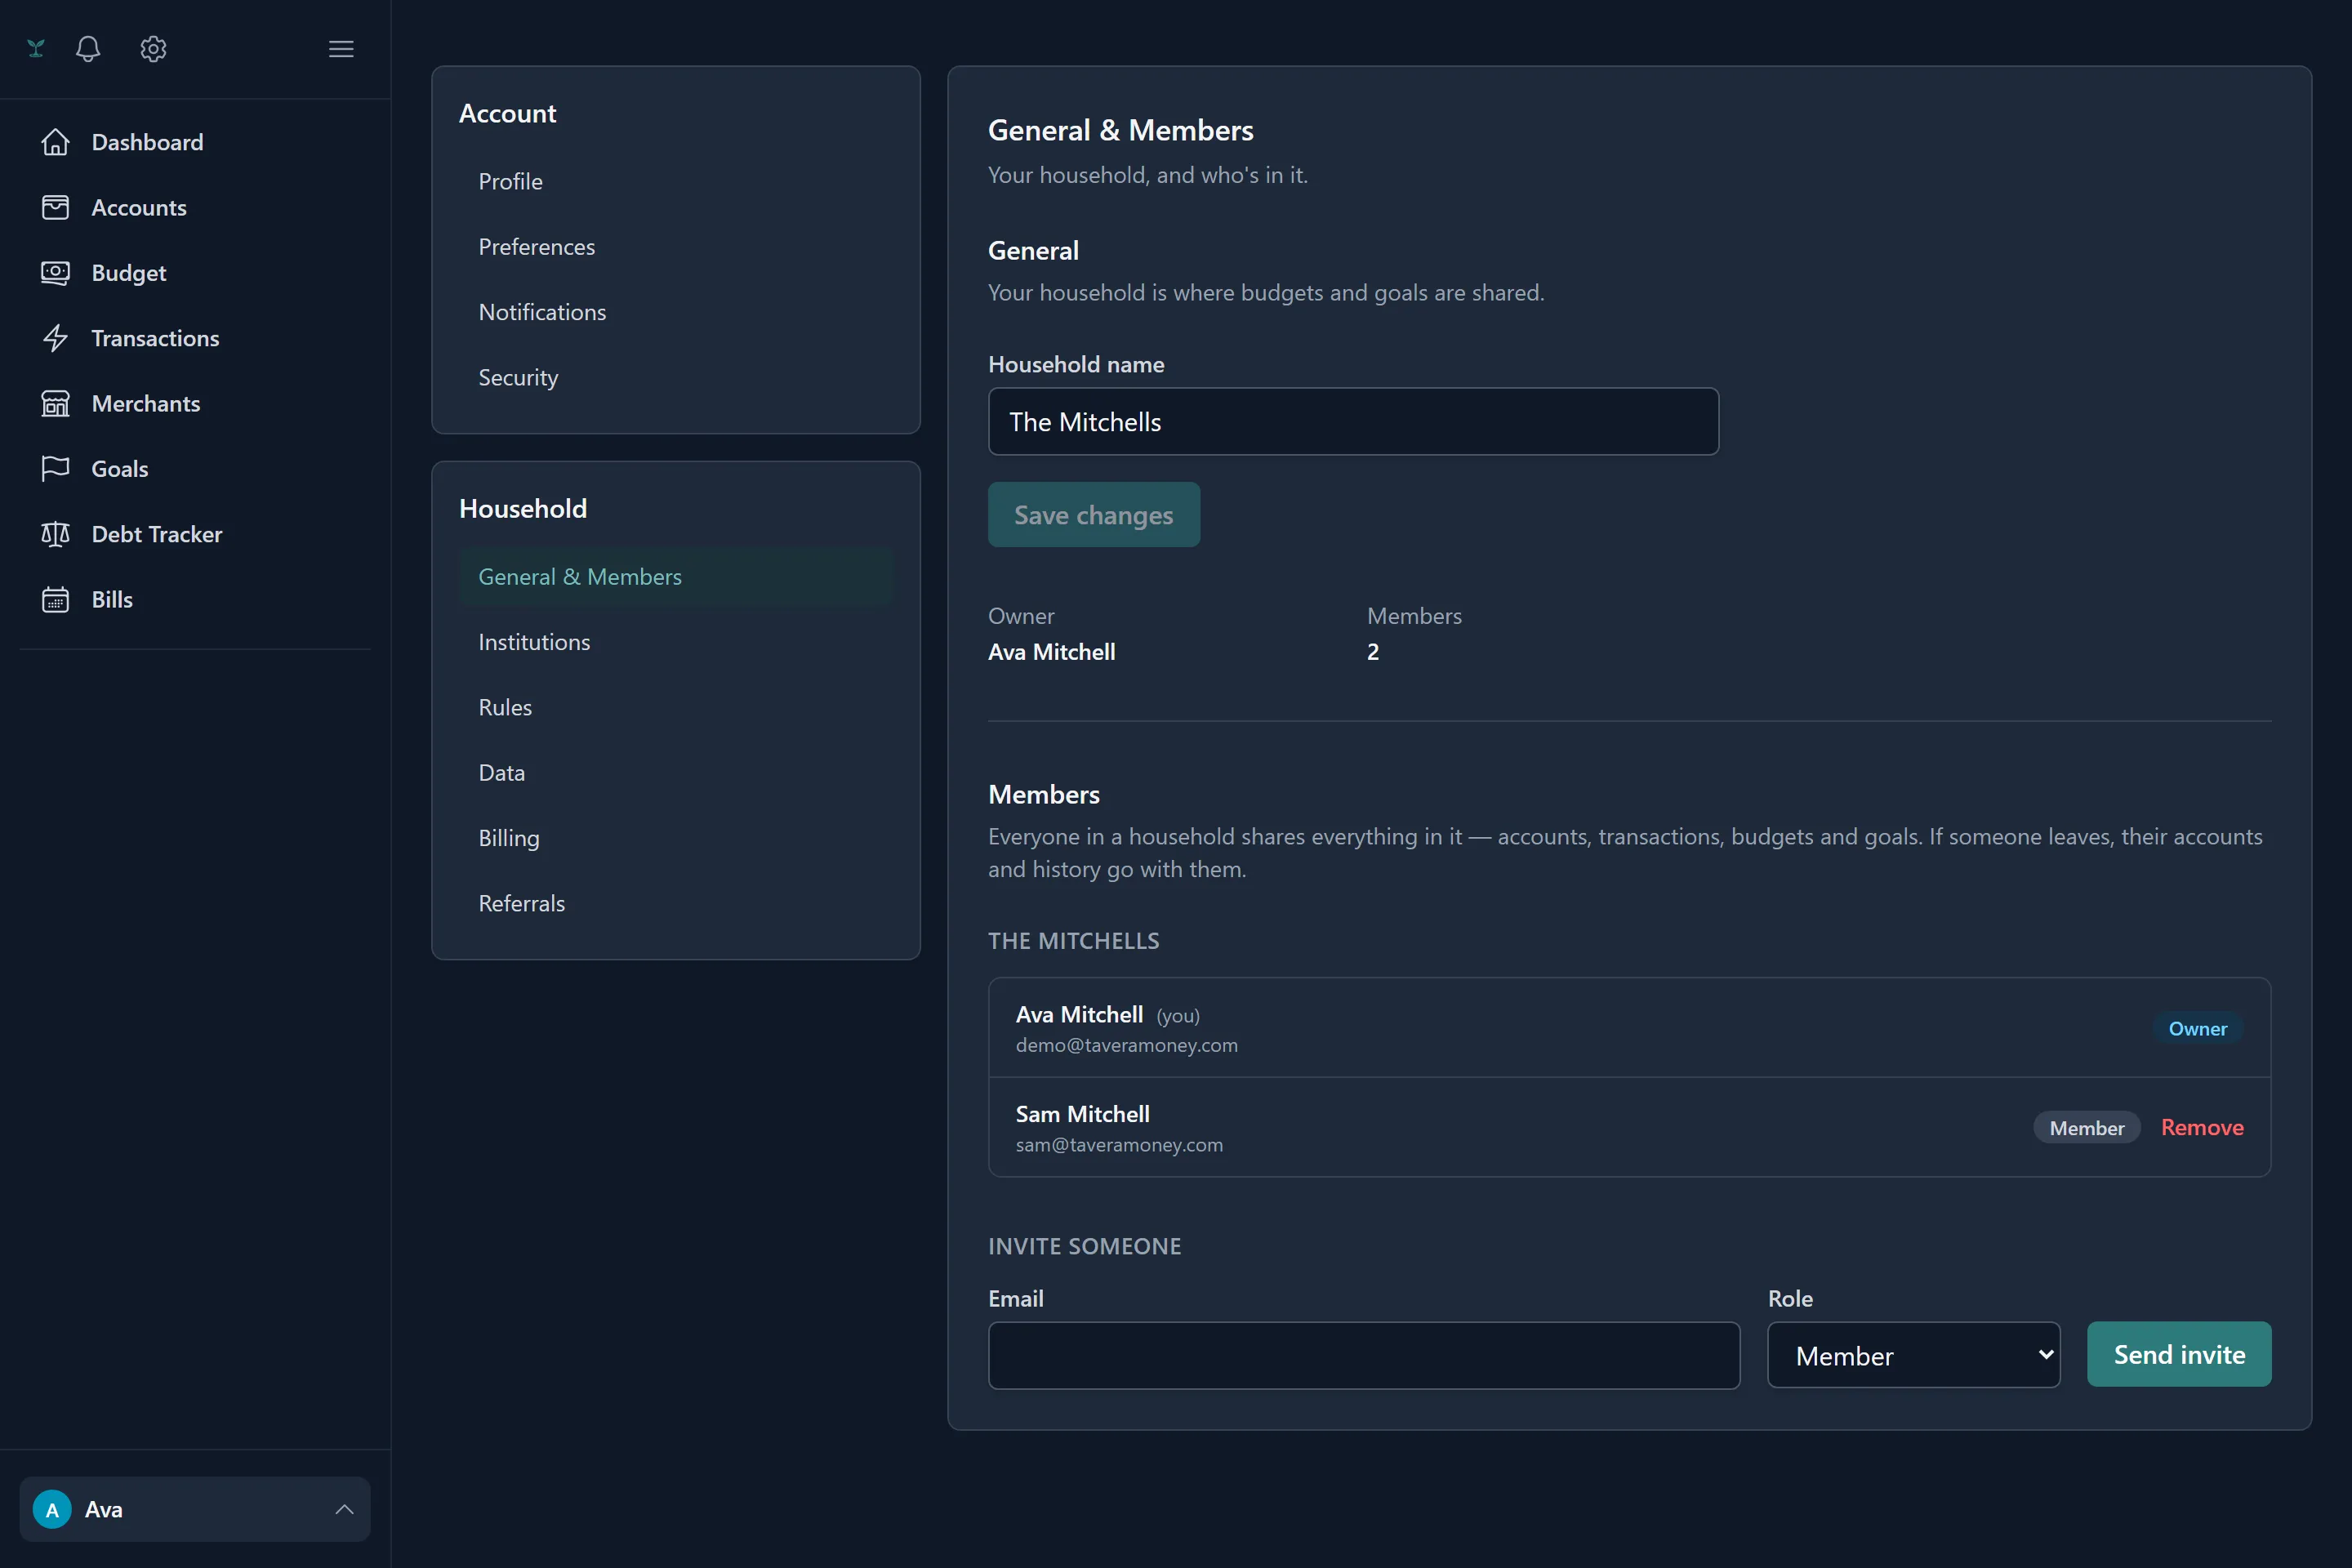Viewport: 2352px width, 1568px height.
Task: Click the Owner badge for Ava Mitchell
Action: tap(2197, 1028)
